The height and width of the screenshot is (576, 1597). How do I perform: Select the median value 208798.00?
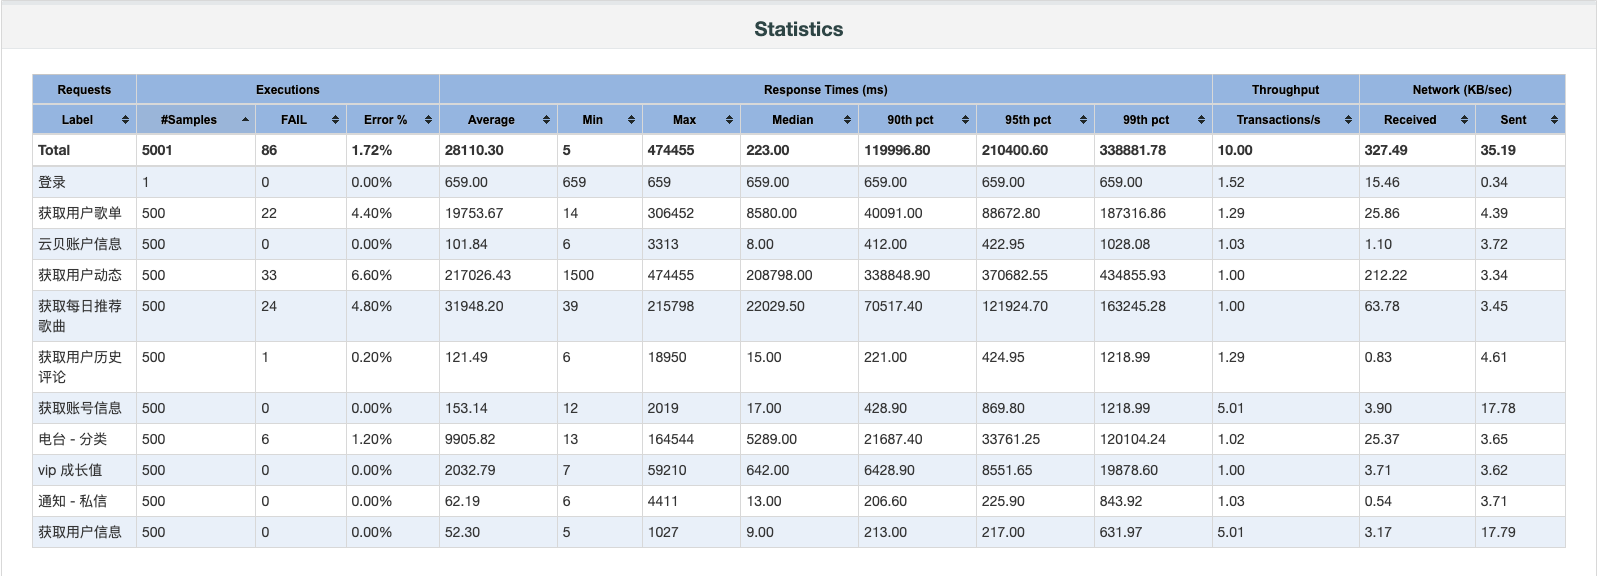pos(779,275)
